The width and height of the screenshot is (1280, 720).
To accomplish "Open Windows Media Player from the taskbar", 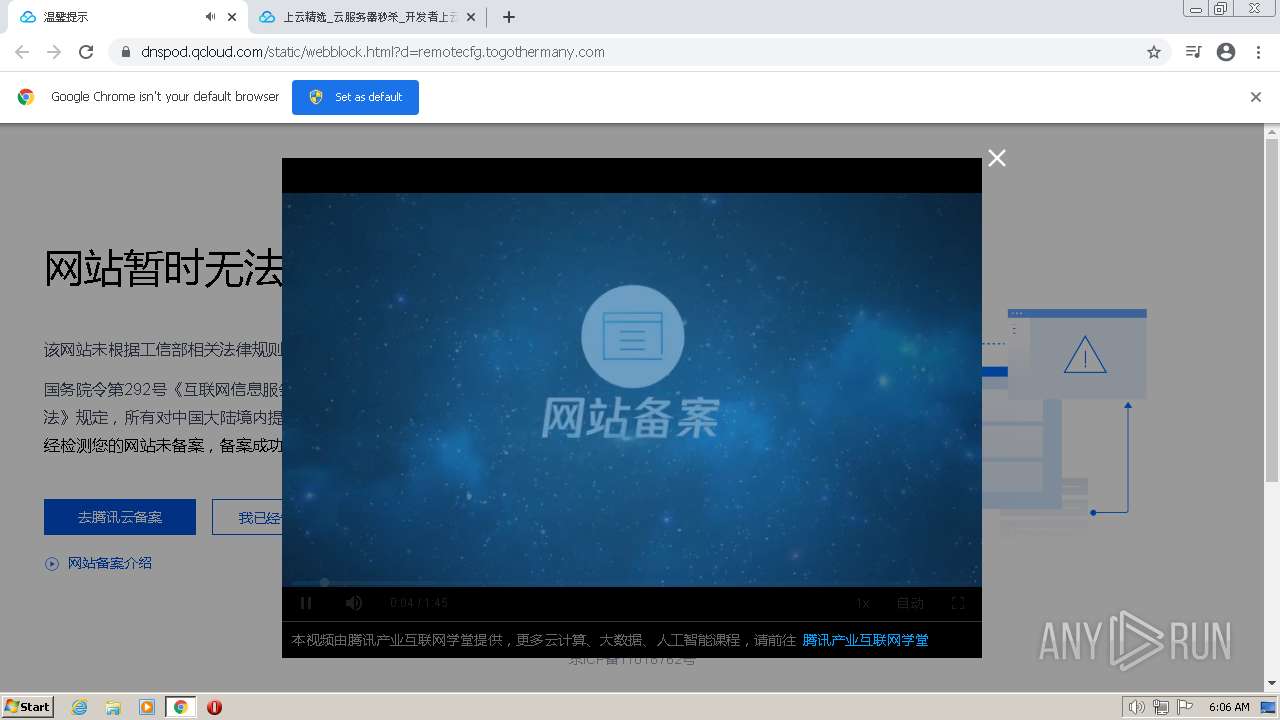I will click(147, 707).
